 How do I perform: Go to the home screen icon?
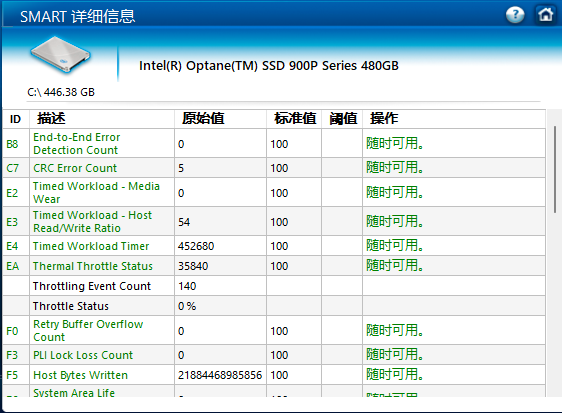(546, 15)
